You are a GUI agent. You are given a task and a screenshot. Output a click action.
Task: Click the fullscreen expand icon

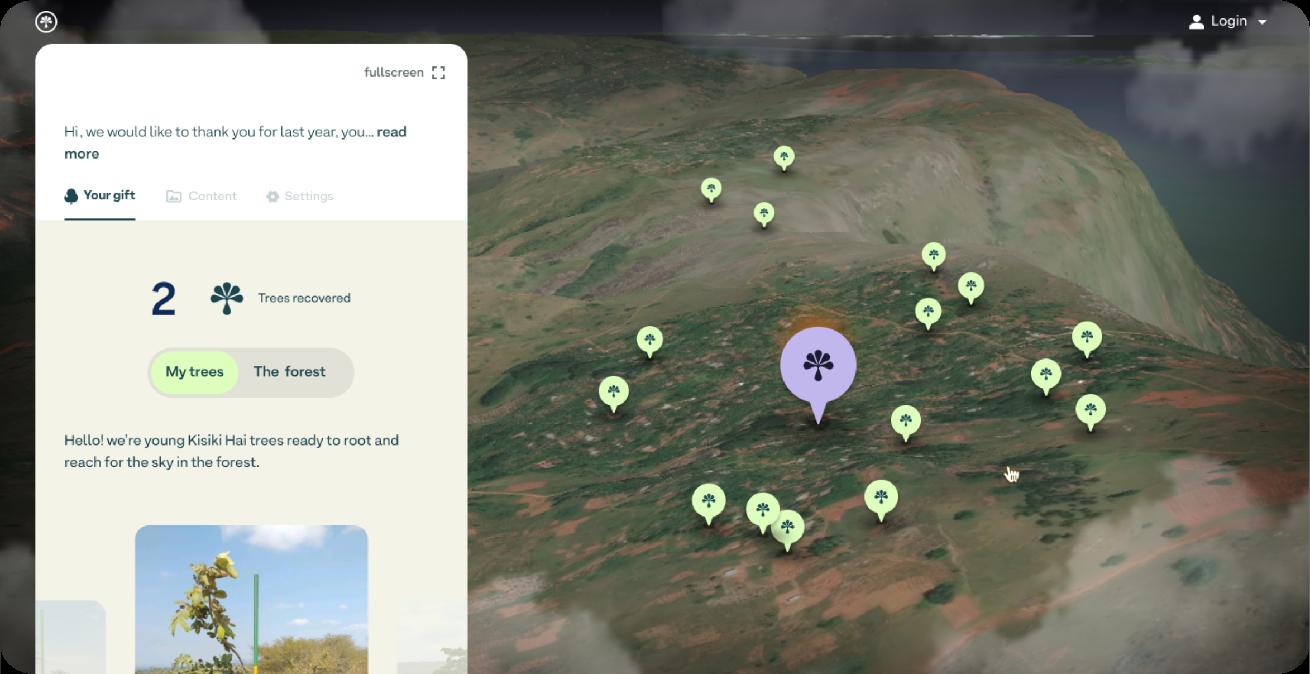click(438, 72)
